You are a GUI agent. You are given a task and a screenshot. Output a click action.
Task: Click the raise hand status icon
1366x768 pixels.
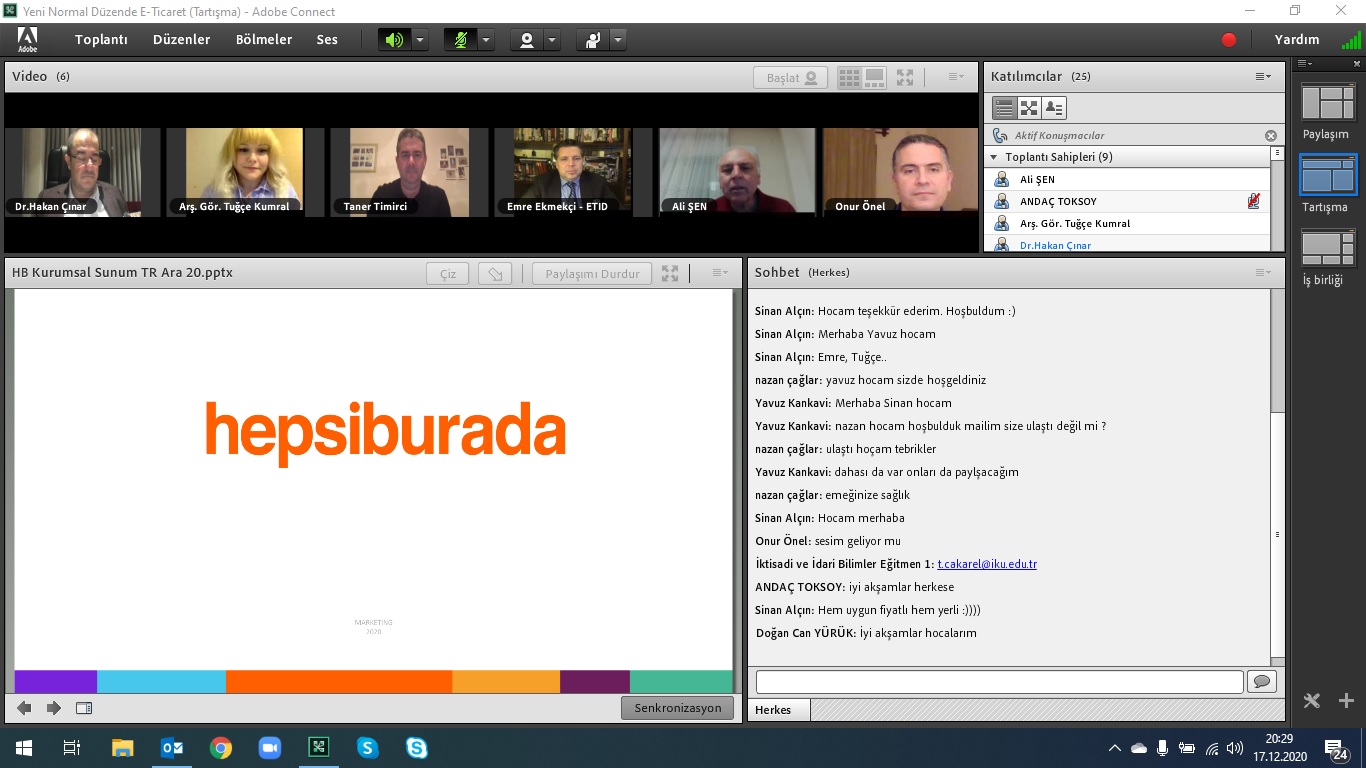(593, 40)
